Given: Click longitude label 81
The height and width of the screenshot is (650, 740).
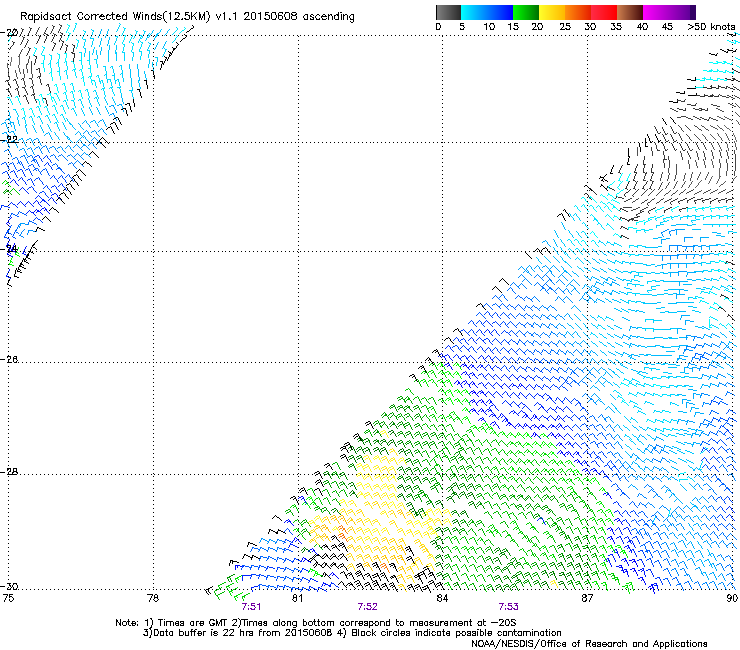Looking at the screenshot, I should 297,598.
